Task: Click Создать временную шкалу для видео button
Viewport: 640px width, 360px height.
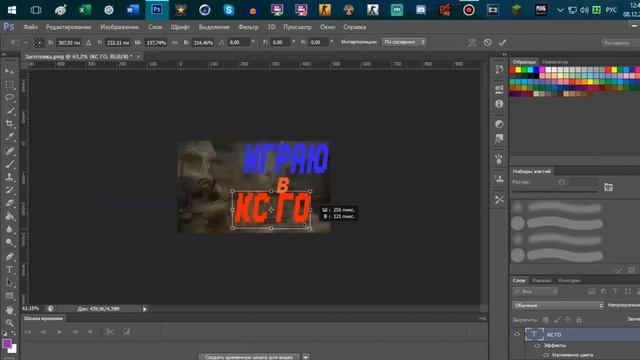Action: coord(249,357)
